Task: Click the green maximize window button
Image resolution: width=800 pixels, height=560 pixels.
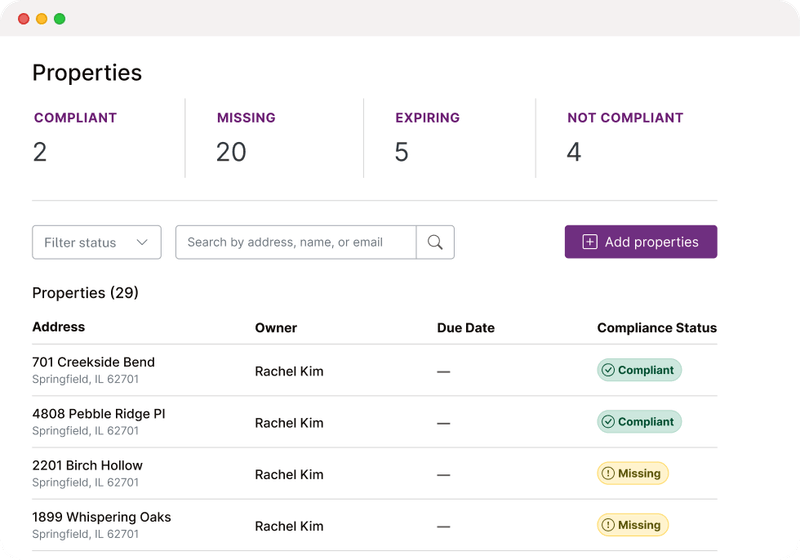Action: tap(60, 19)
